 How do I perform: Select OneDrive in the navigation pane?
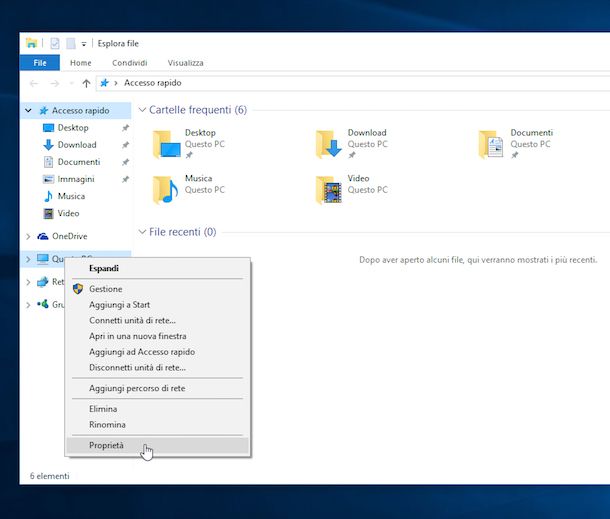click(69, 236)
